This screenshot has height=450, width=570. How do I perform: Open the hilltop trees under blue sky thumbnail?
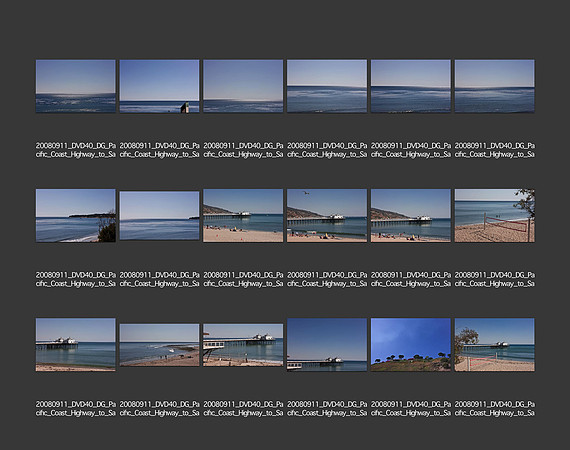[410, 345]
